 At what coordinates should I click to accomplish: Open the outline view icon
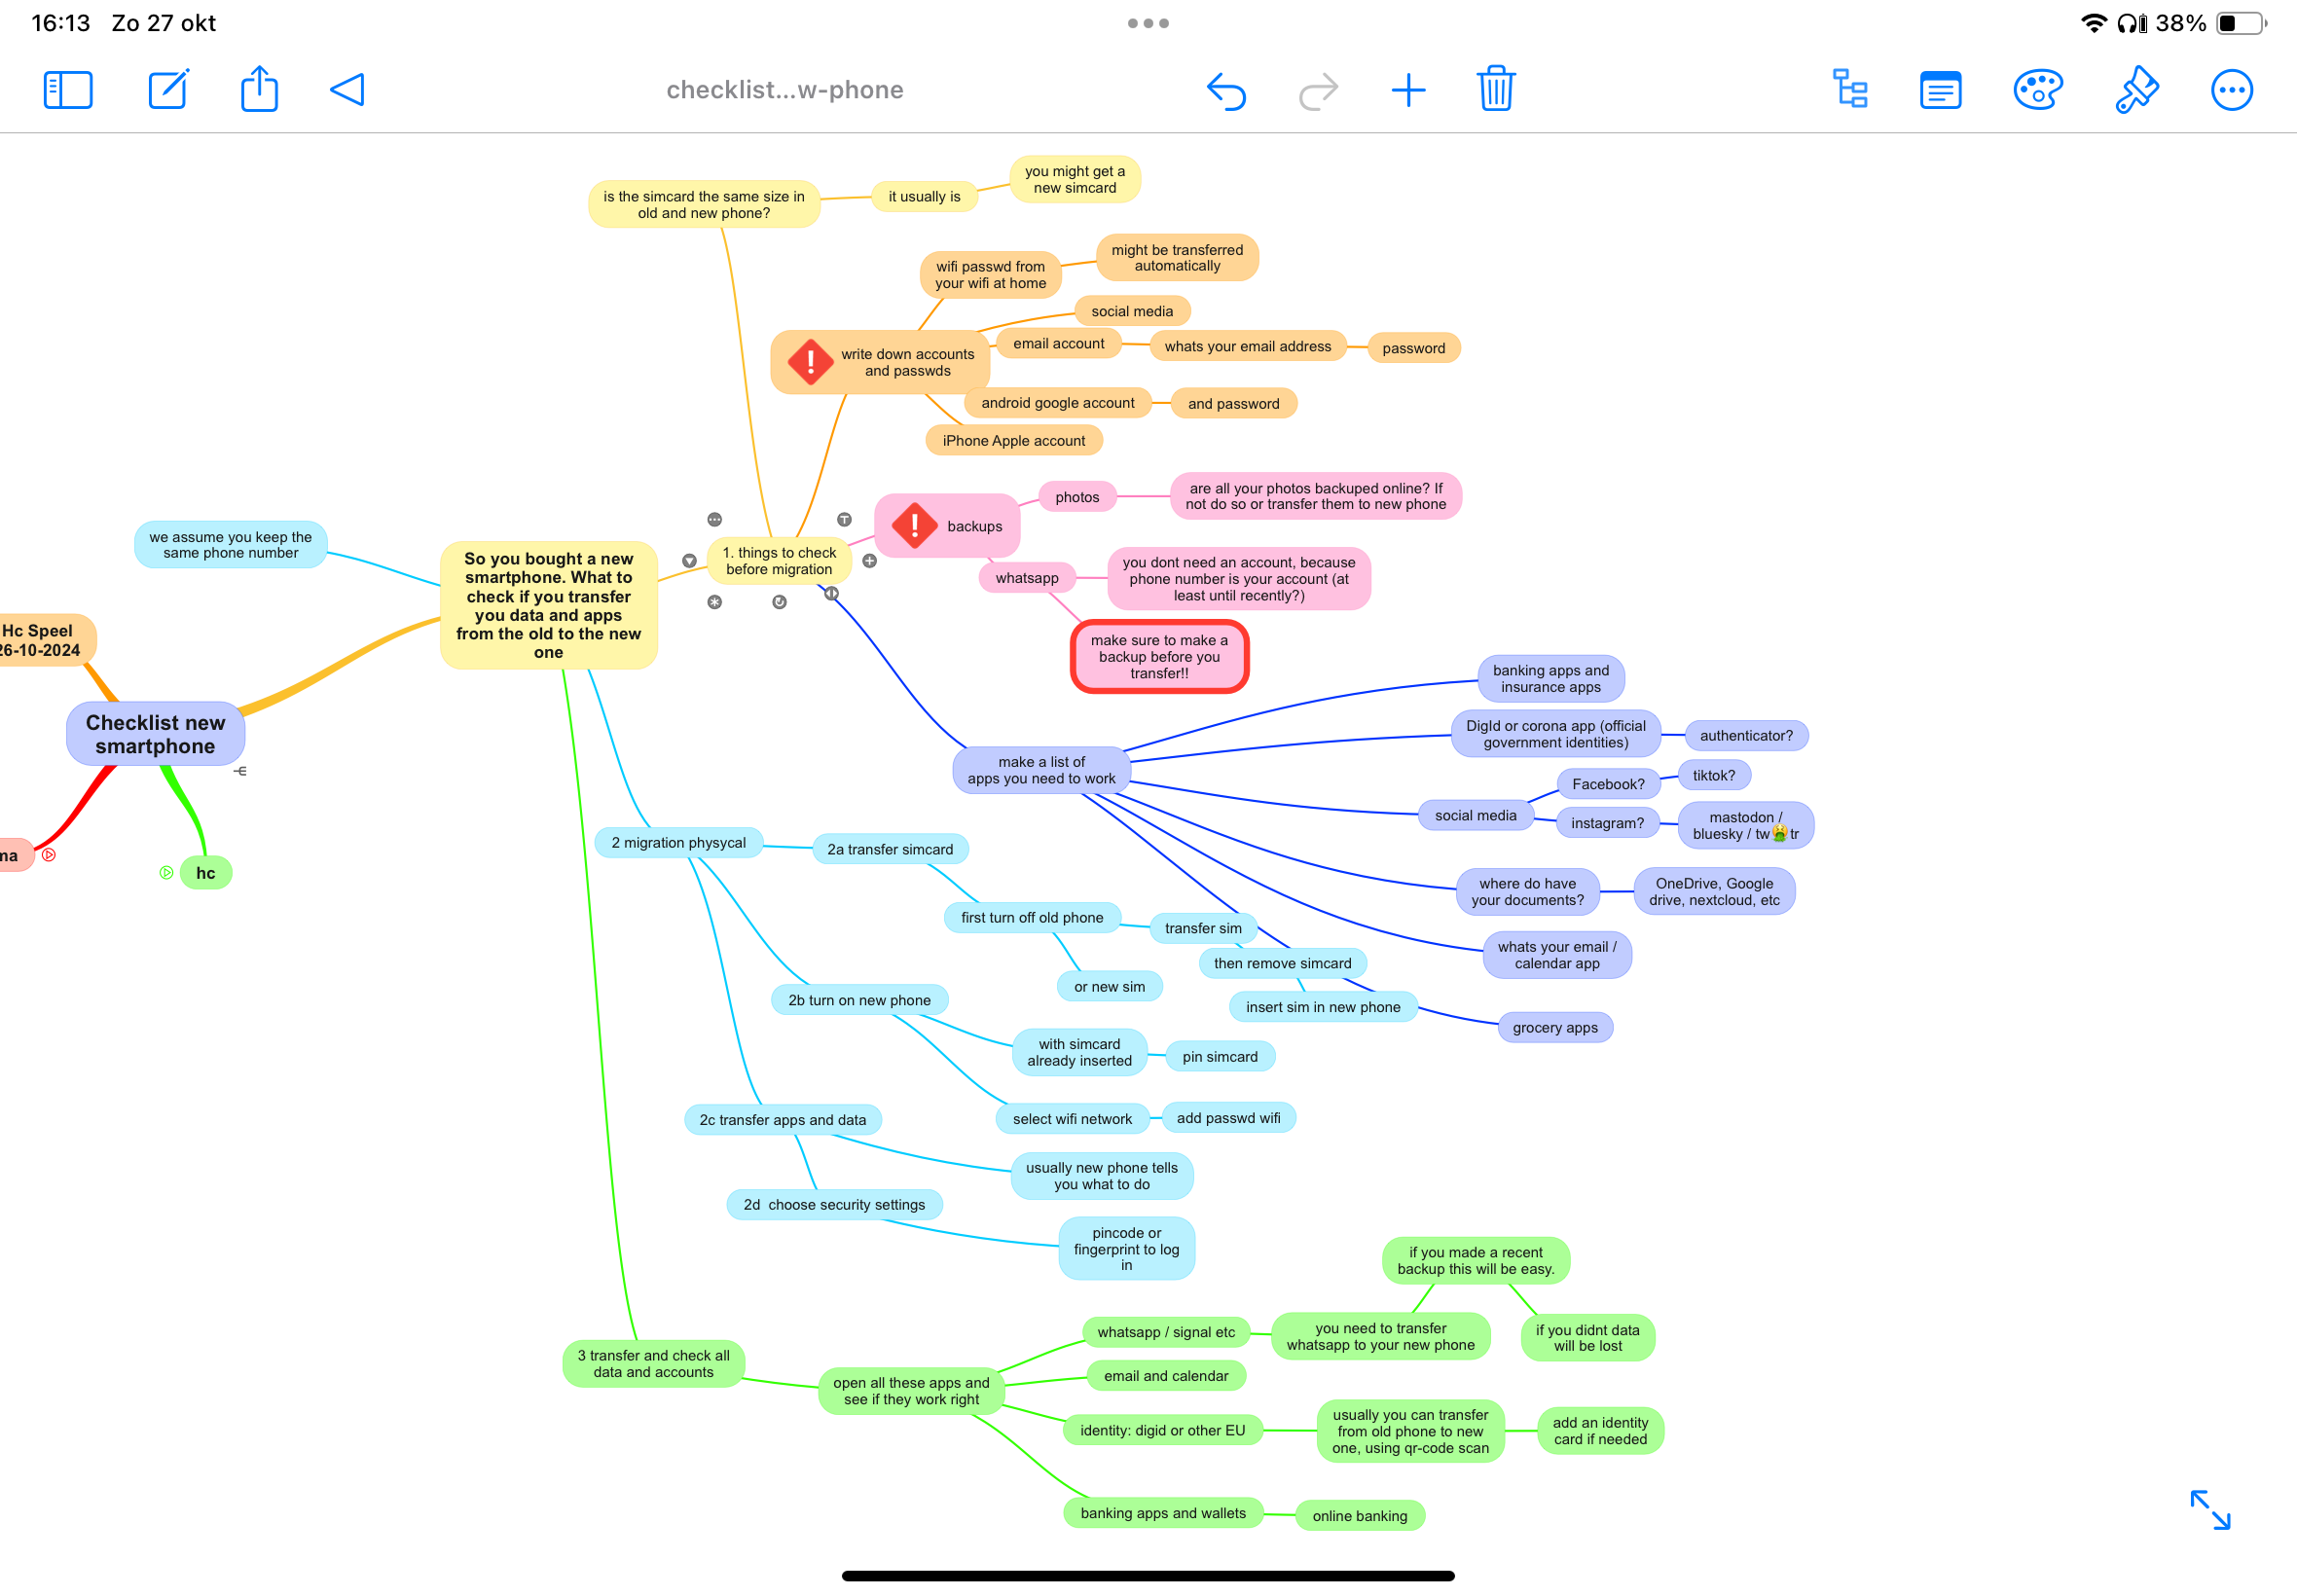pos(1850,89)
